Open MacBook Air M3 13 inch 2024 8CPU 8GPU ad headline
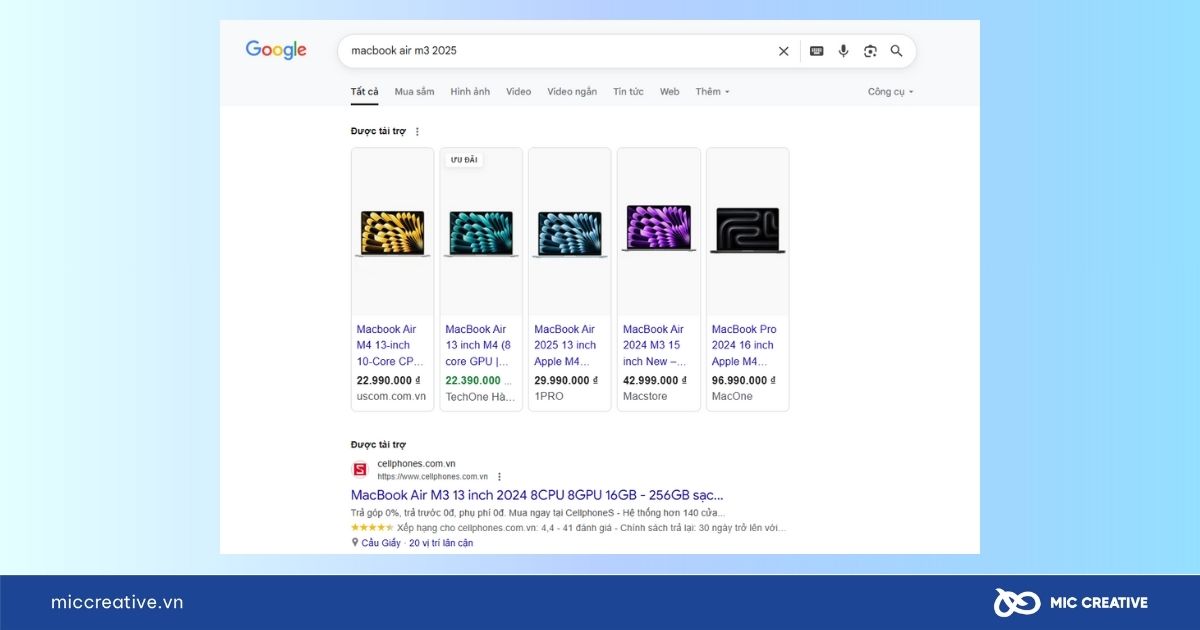Viewport: 1200px width, 630px height. click(x=537, y=495)
